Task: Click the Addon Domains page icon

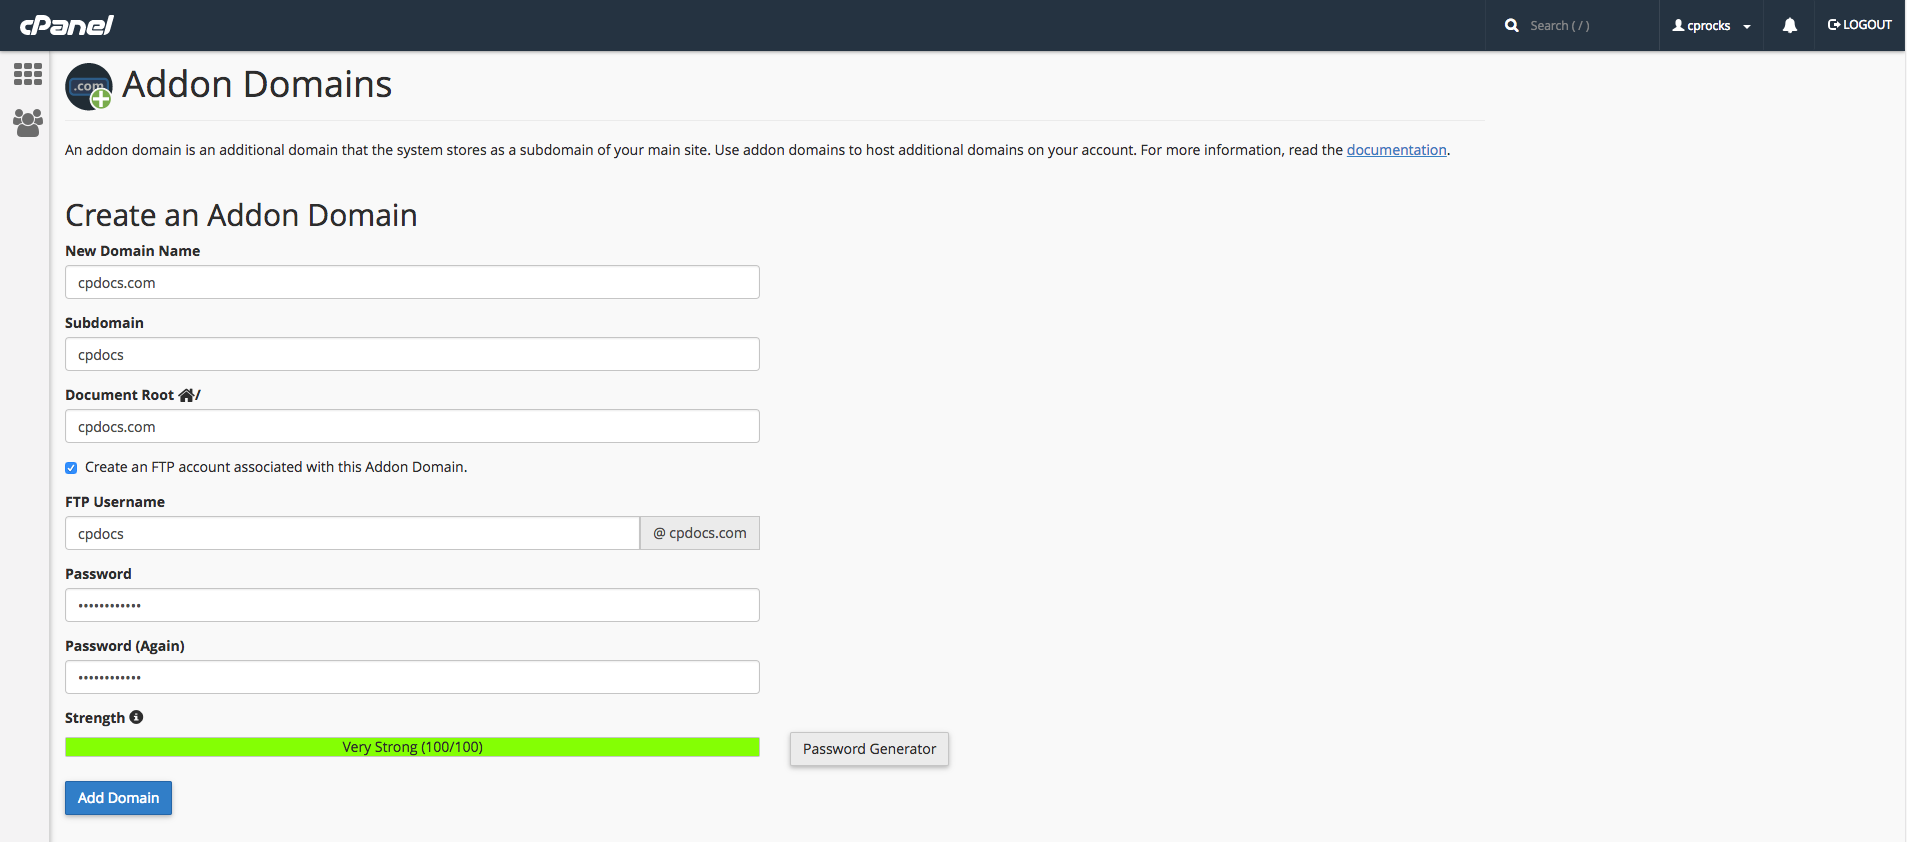Action: [x=89, y=87]
